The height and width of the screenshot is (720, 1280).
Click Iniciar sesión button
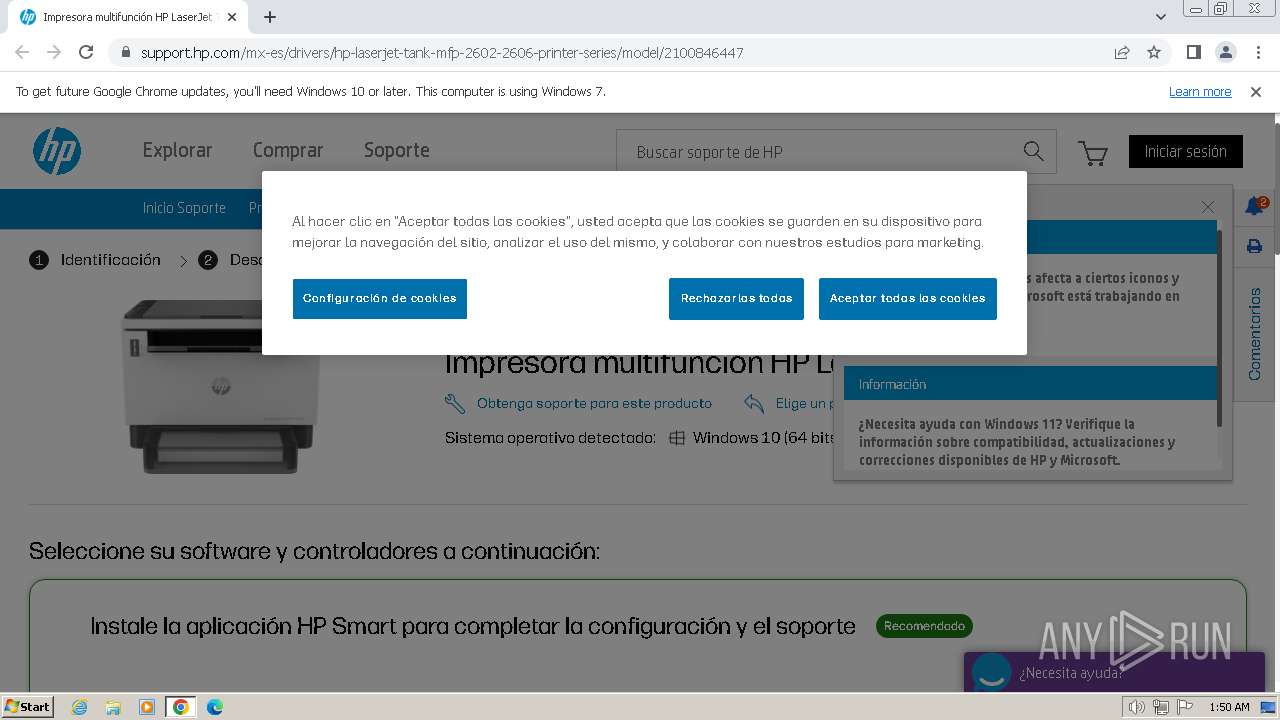tap(1186, 152)
